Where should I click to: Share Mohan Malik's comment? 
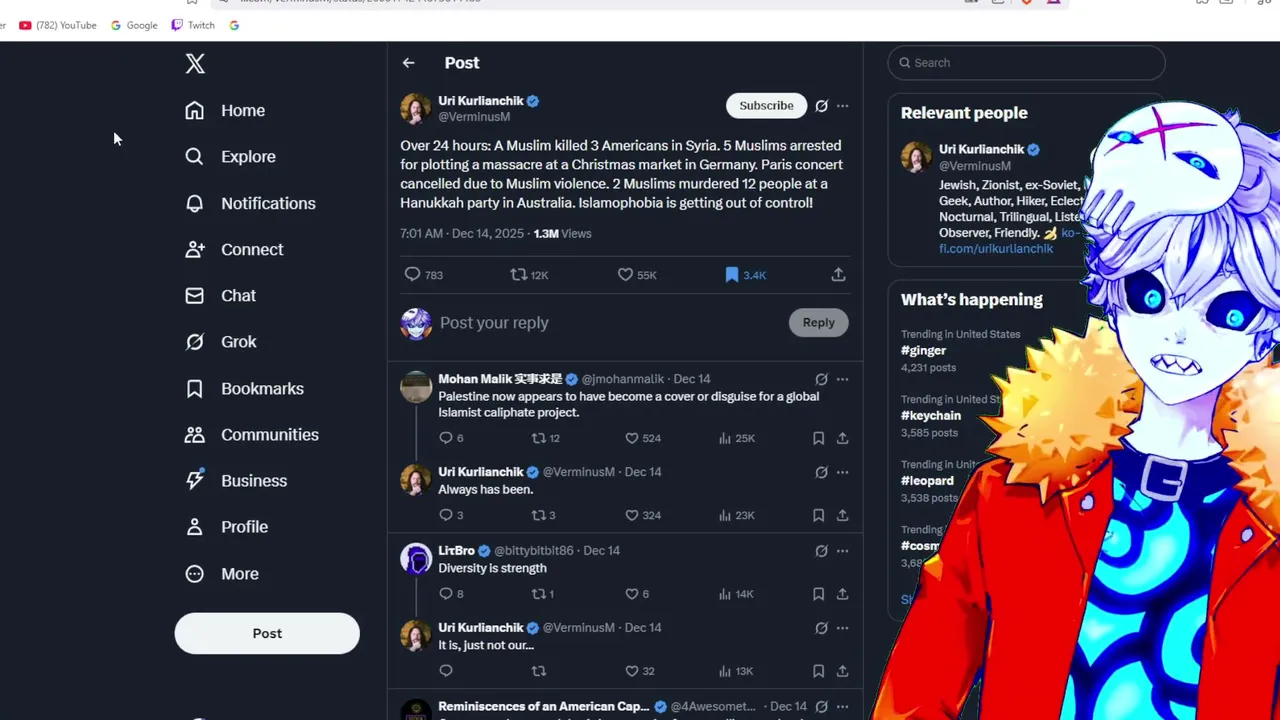pyautogui.click(x=842, y=438)
